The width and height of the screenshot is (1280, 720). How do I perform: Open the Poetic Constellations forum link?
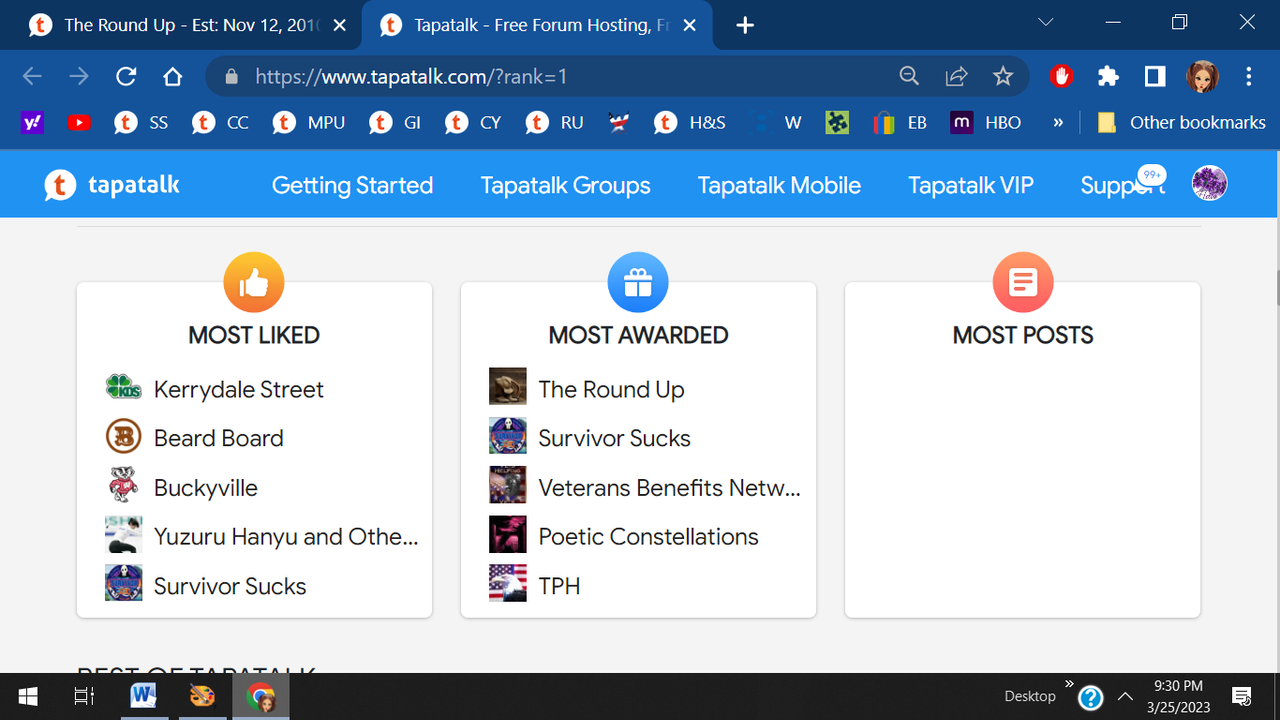click(649, 537)
